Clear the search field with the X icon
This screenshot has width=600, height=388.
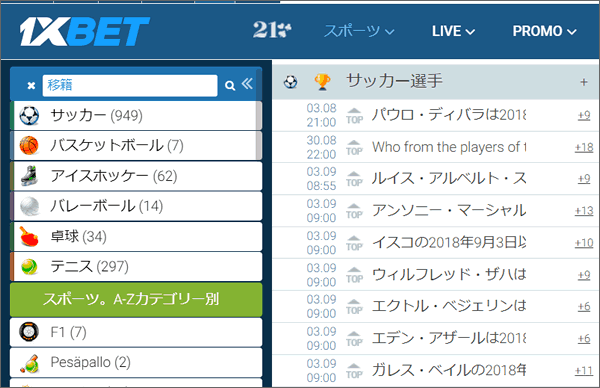[x=31, y=85]
